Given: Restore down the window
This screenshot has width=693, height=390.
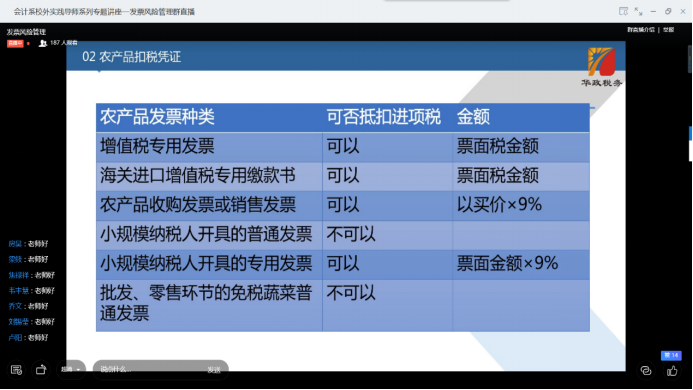Looking at the screenshot, I should [x=668, y=11].
